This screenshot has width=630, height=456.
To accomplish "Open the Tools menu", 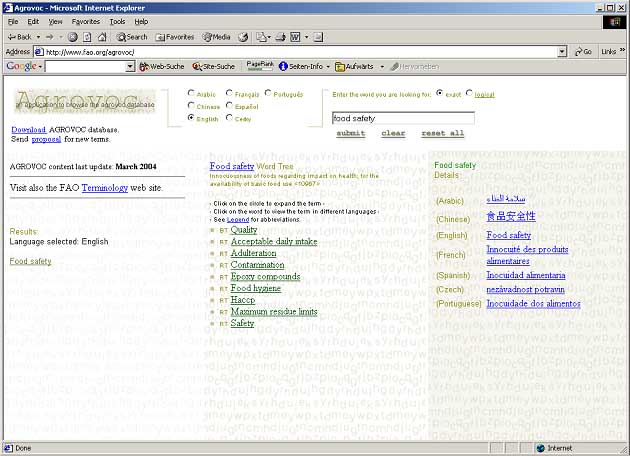I will pyautogui.click(x=117, y=21).
